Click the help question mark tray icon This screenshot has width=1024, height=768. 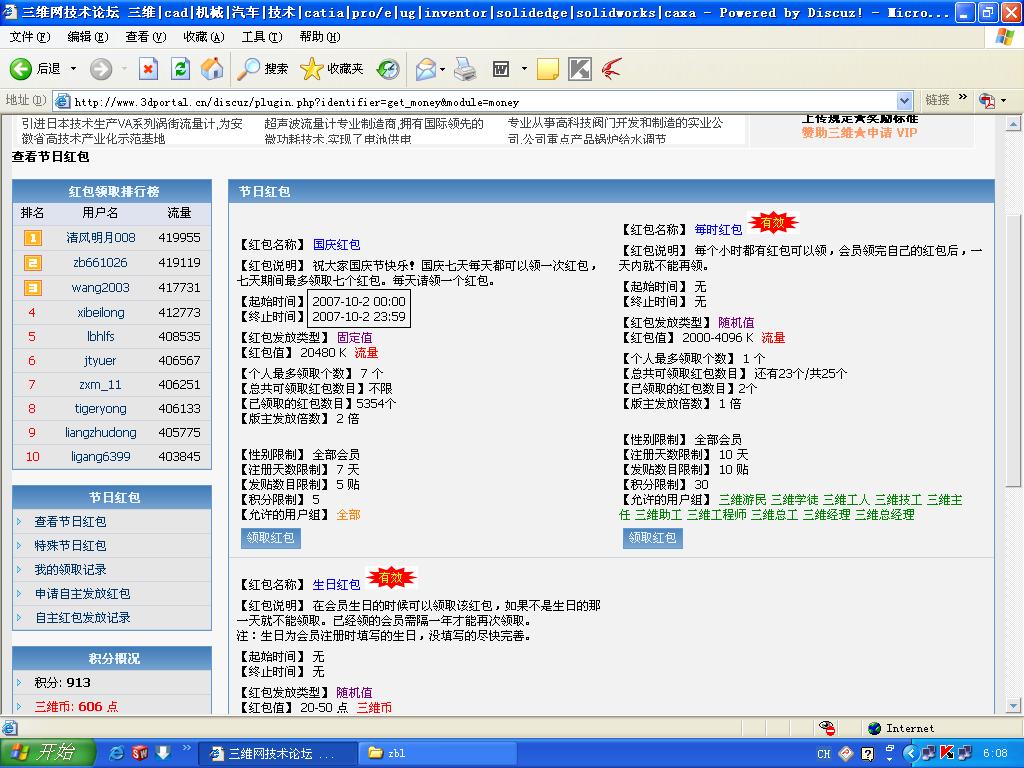[x=867, y=754]
